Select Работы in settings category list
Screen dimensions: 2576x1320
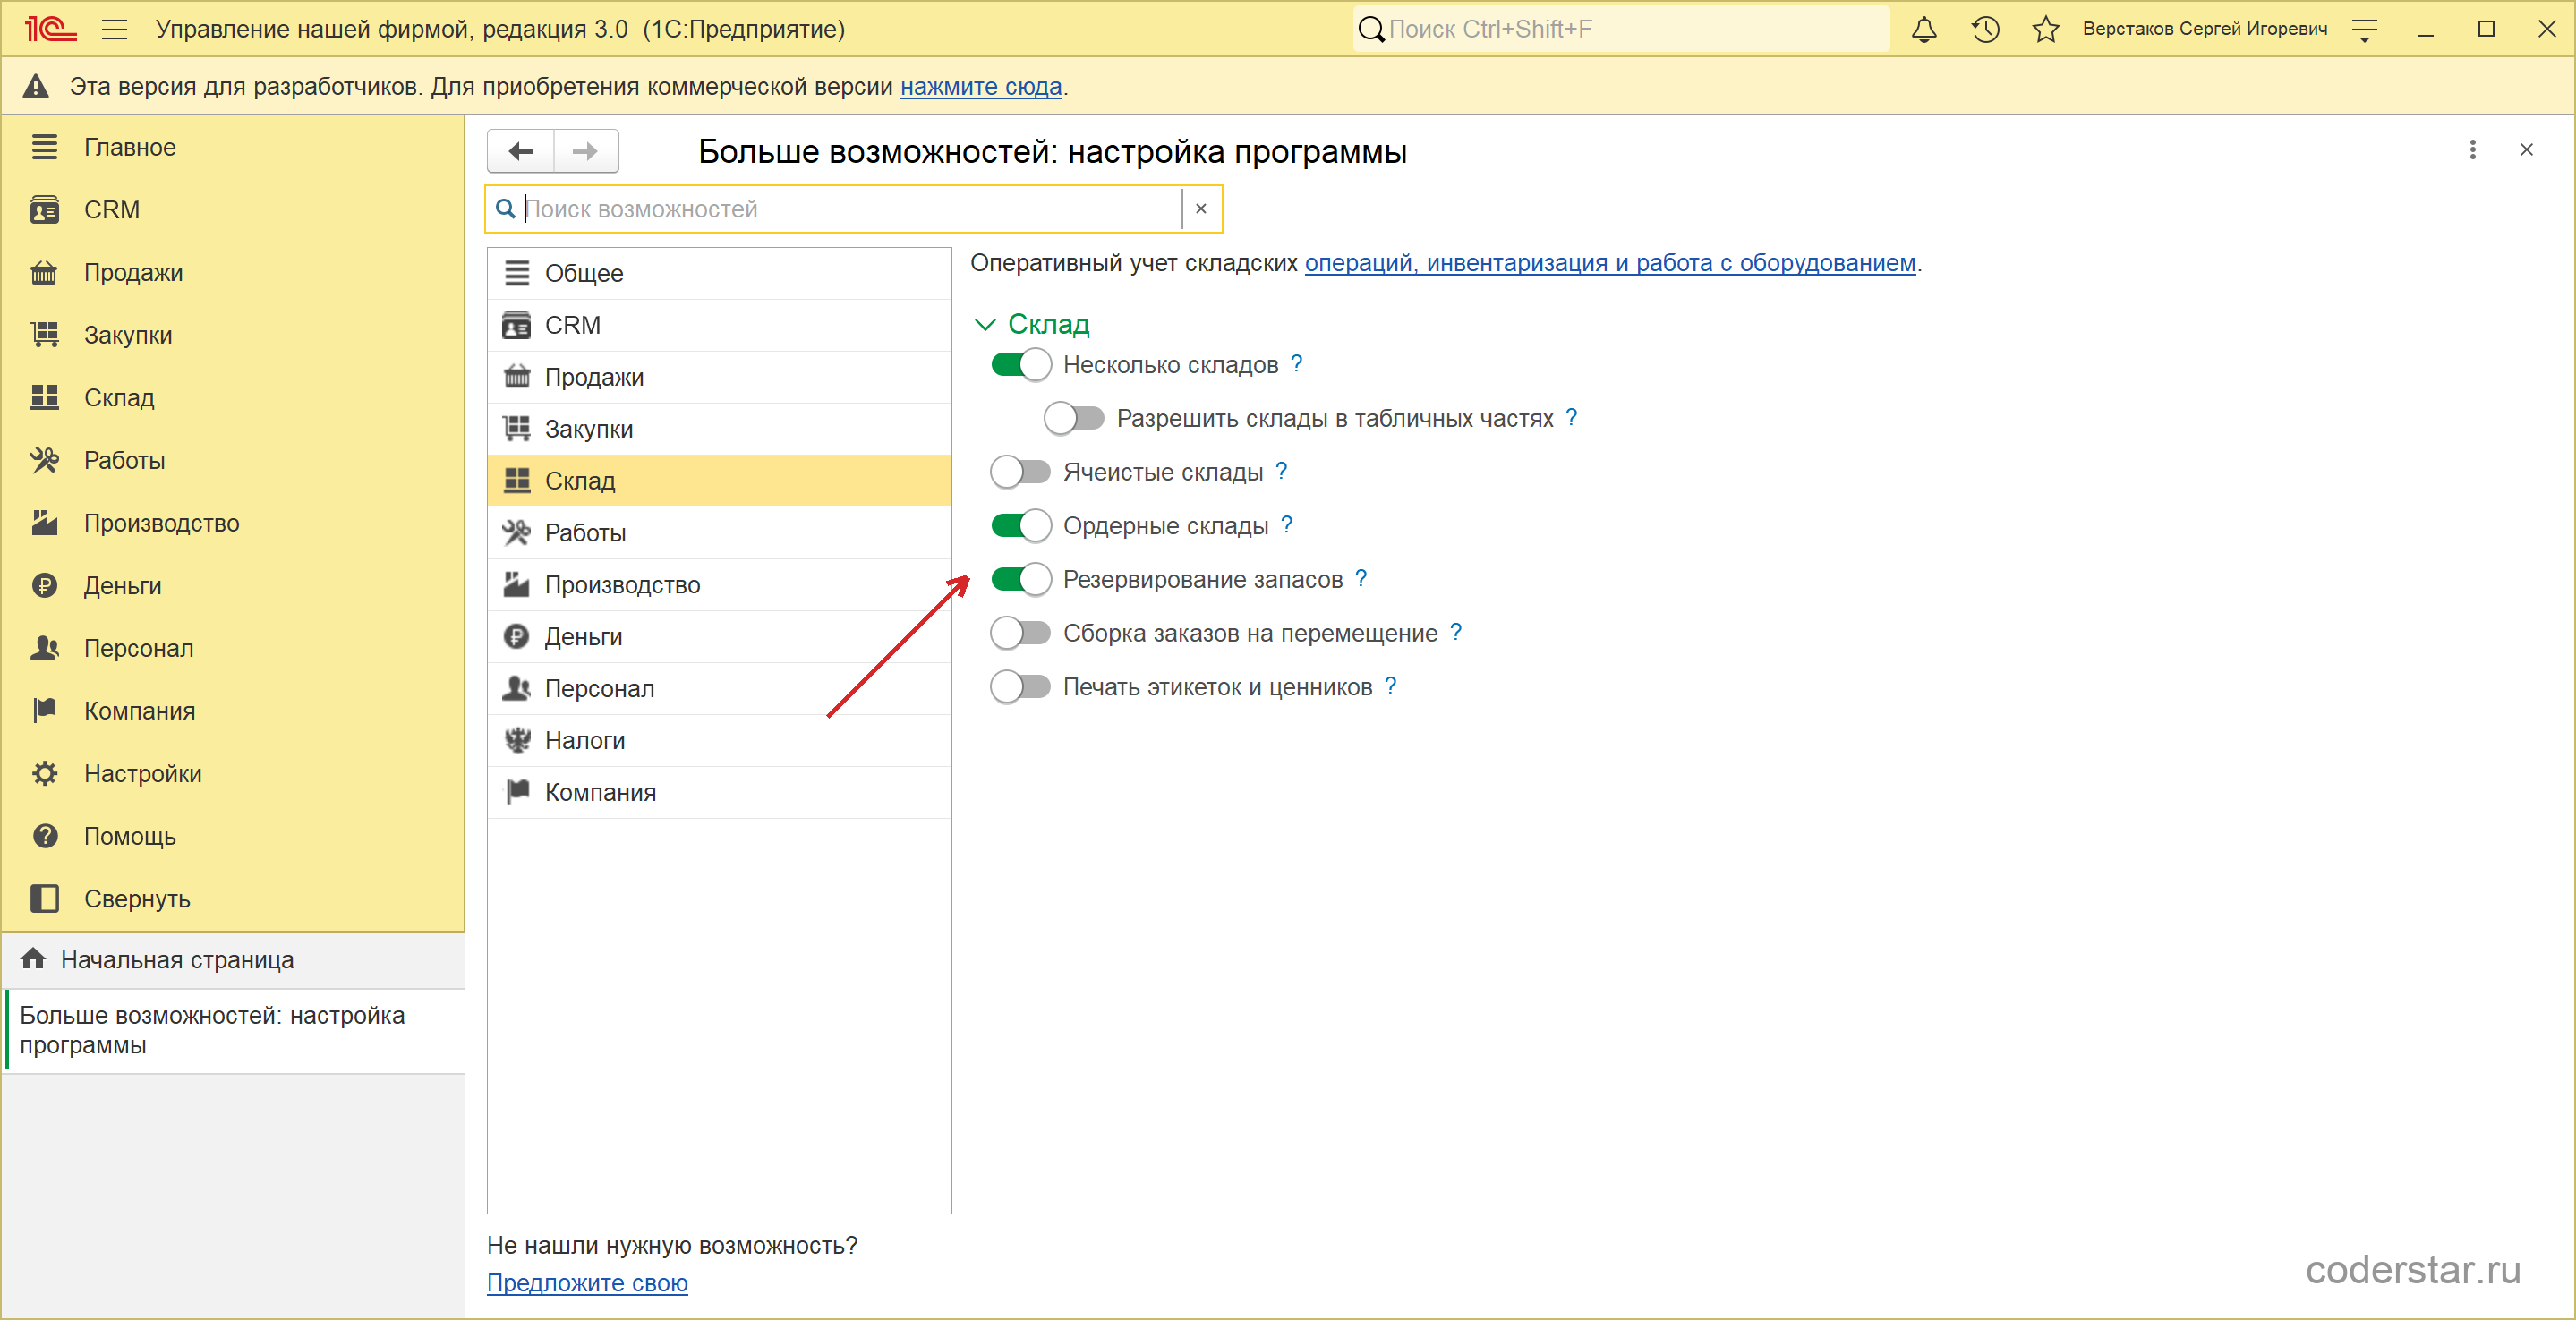click(x=719, y=533)
